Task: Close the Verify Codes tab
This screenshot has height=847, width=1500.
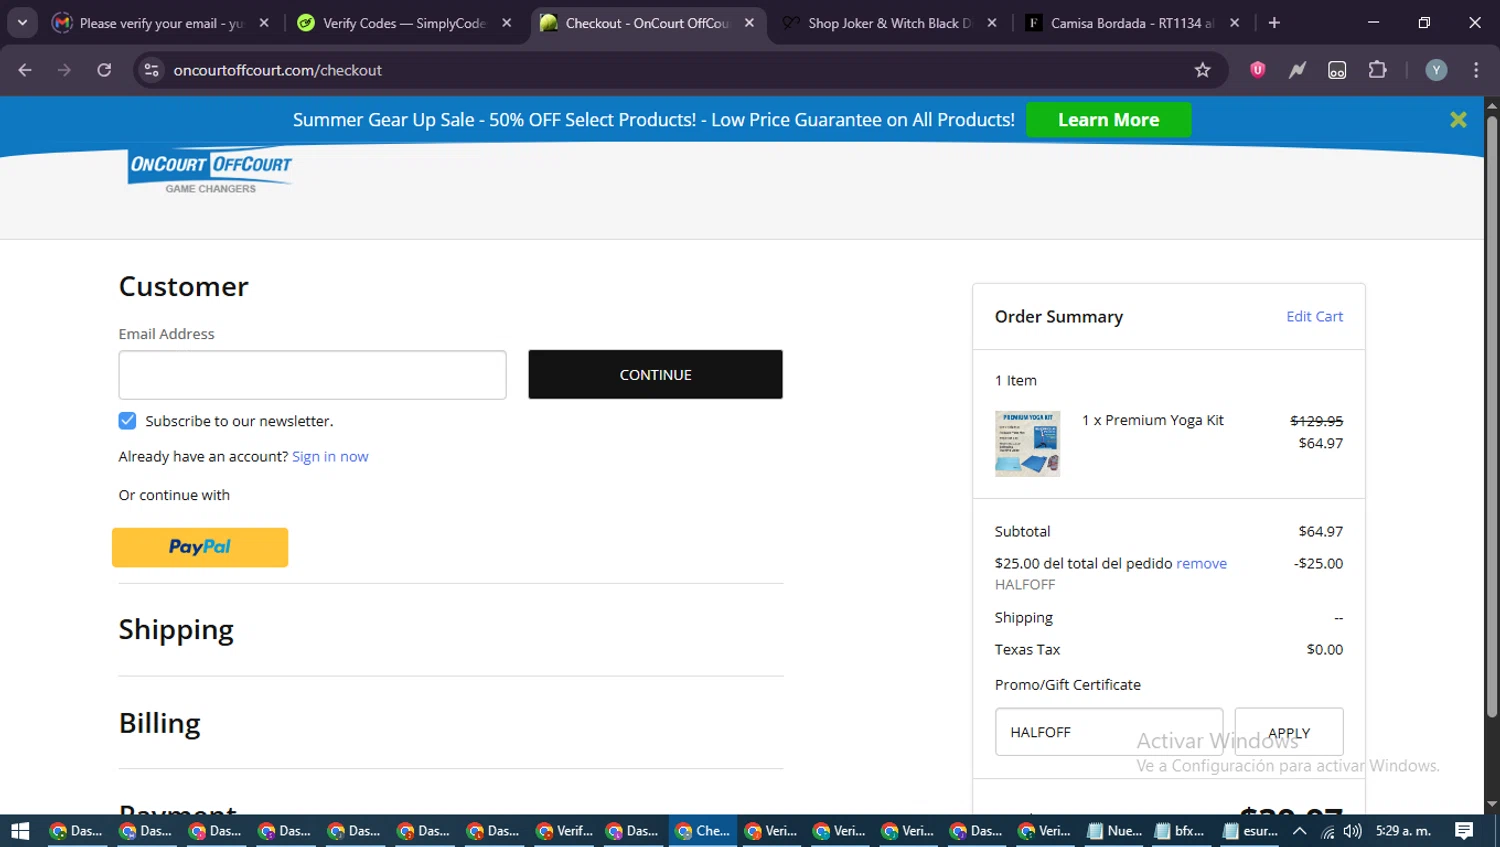Action: tap(506, 22)
